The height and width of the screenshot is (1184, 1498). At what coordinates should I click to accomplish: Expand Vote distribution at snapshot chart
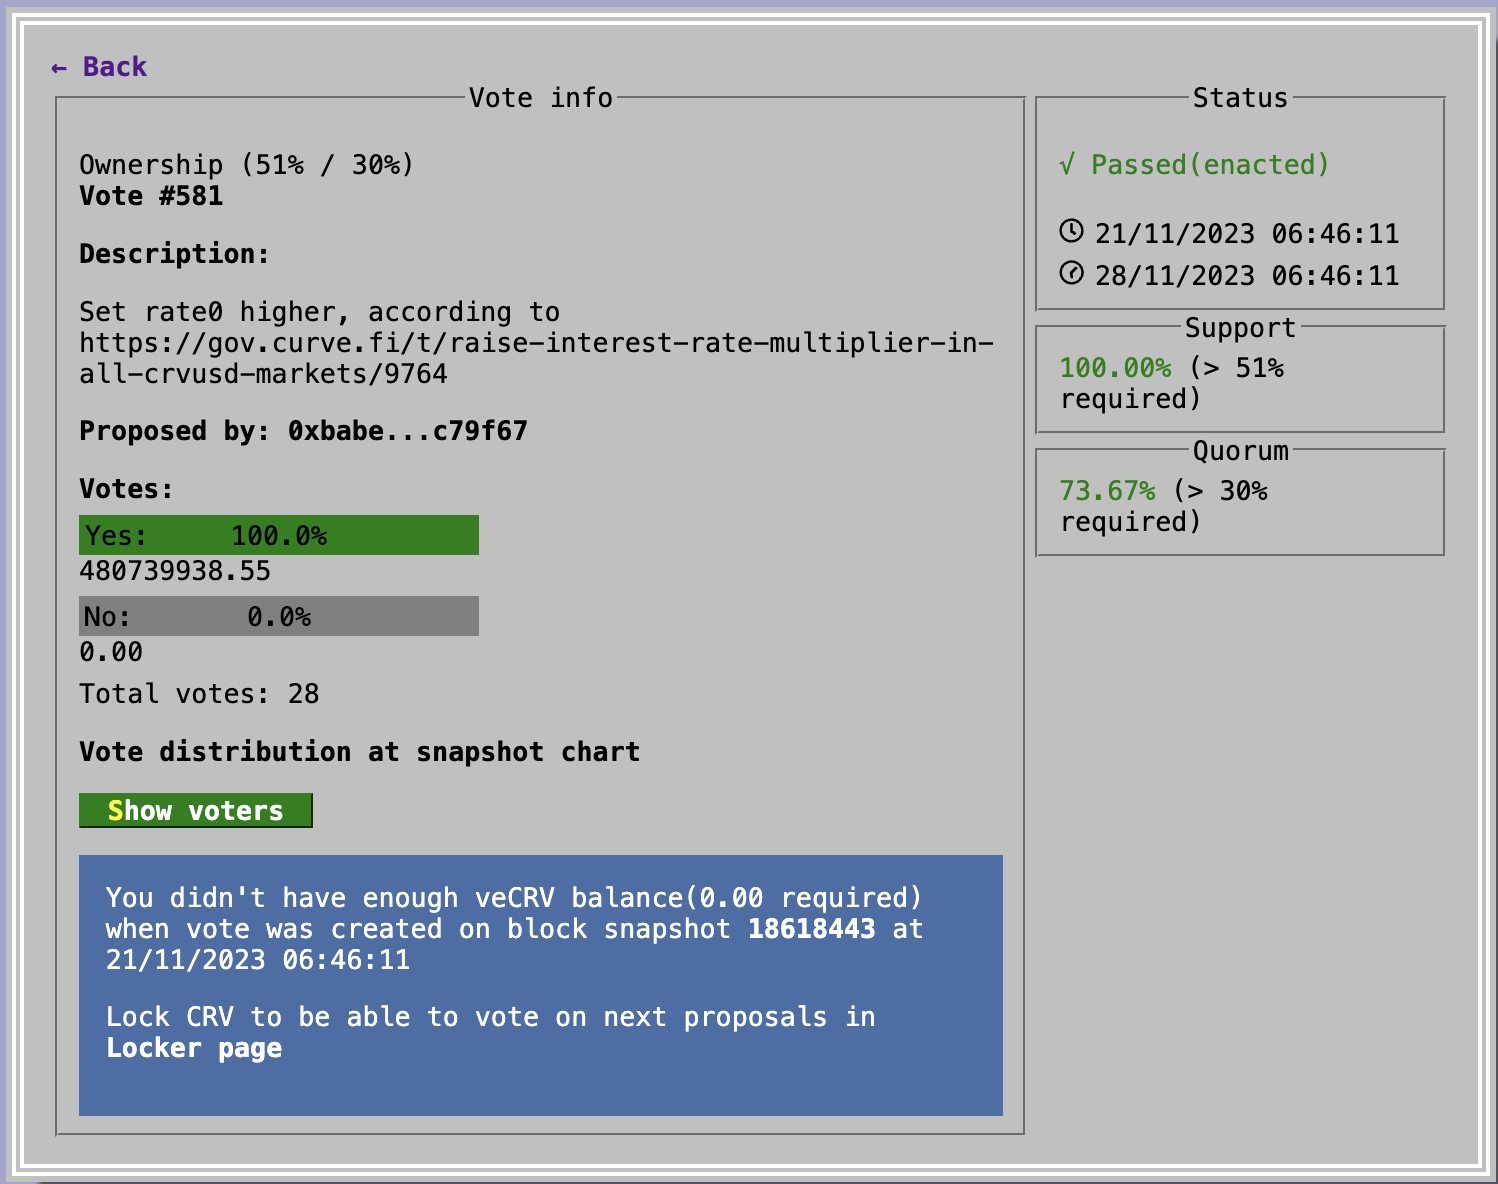(x=359, y=752)
